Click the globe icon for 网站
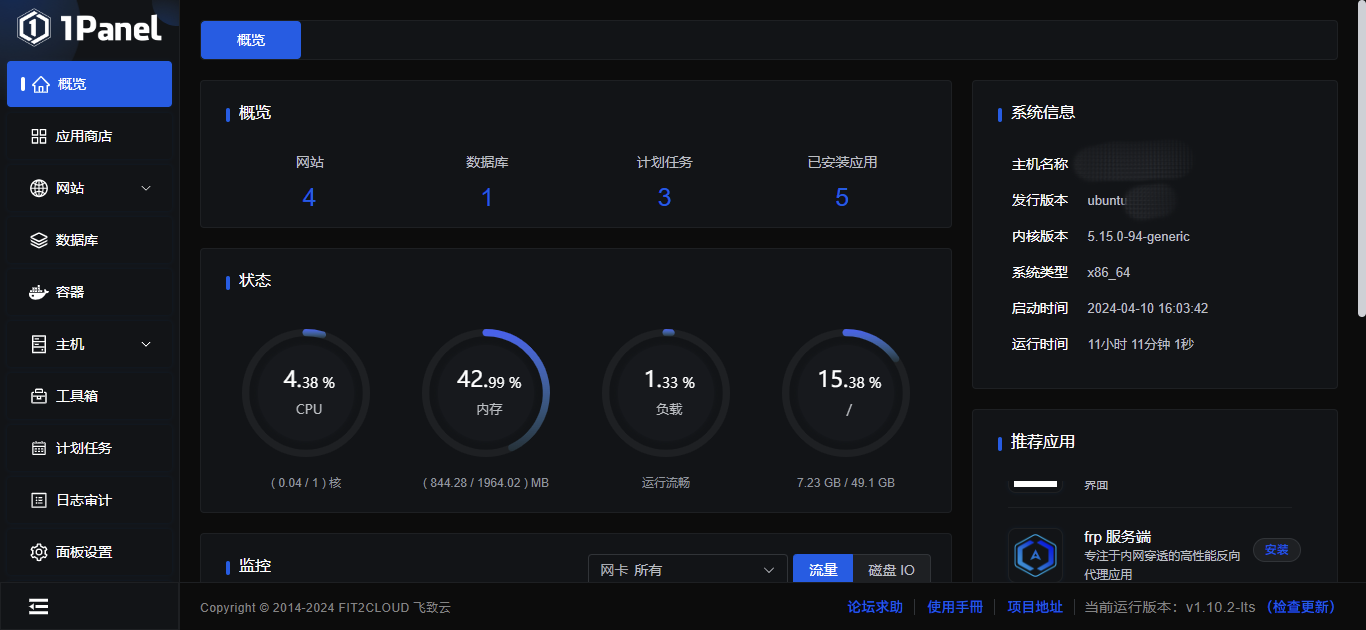1366x630 pixels. [39, 188]
